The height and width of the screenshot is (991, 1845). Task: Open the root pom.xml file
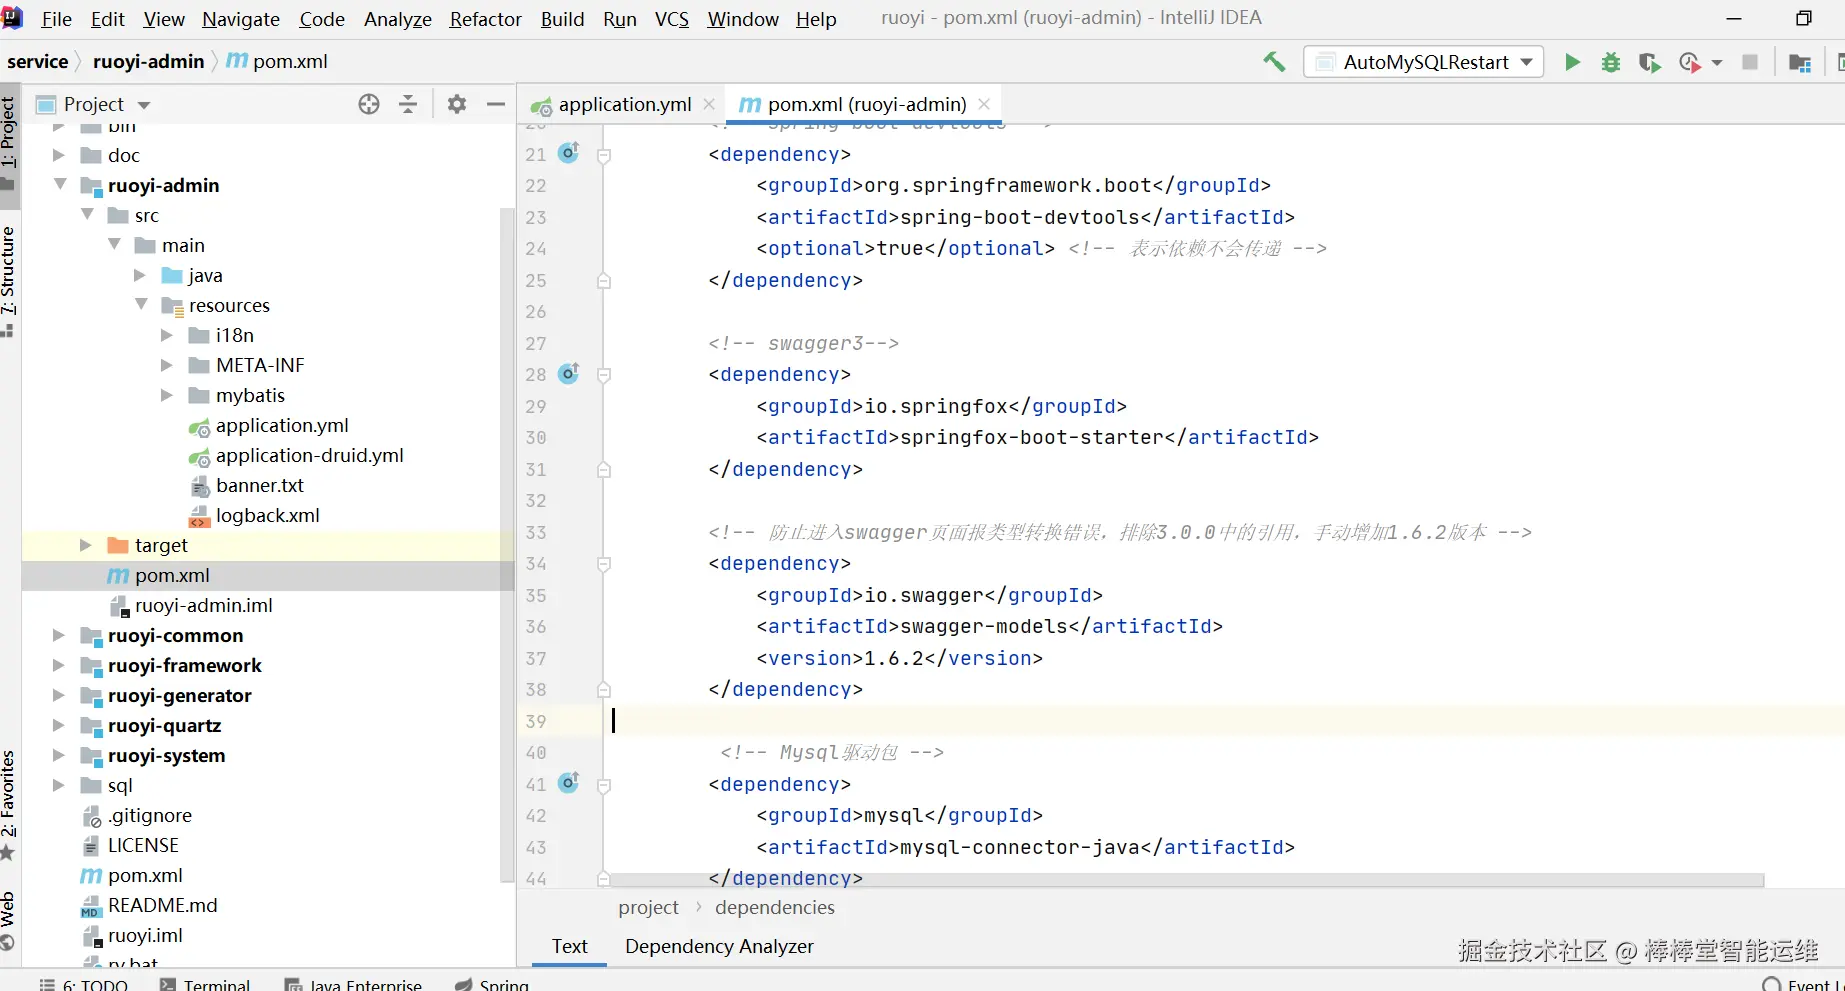click(145, 875)
